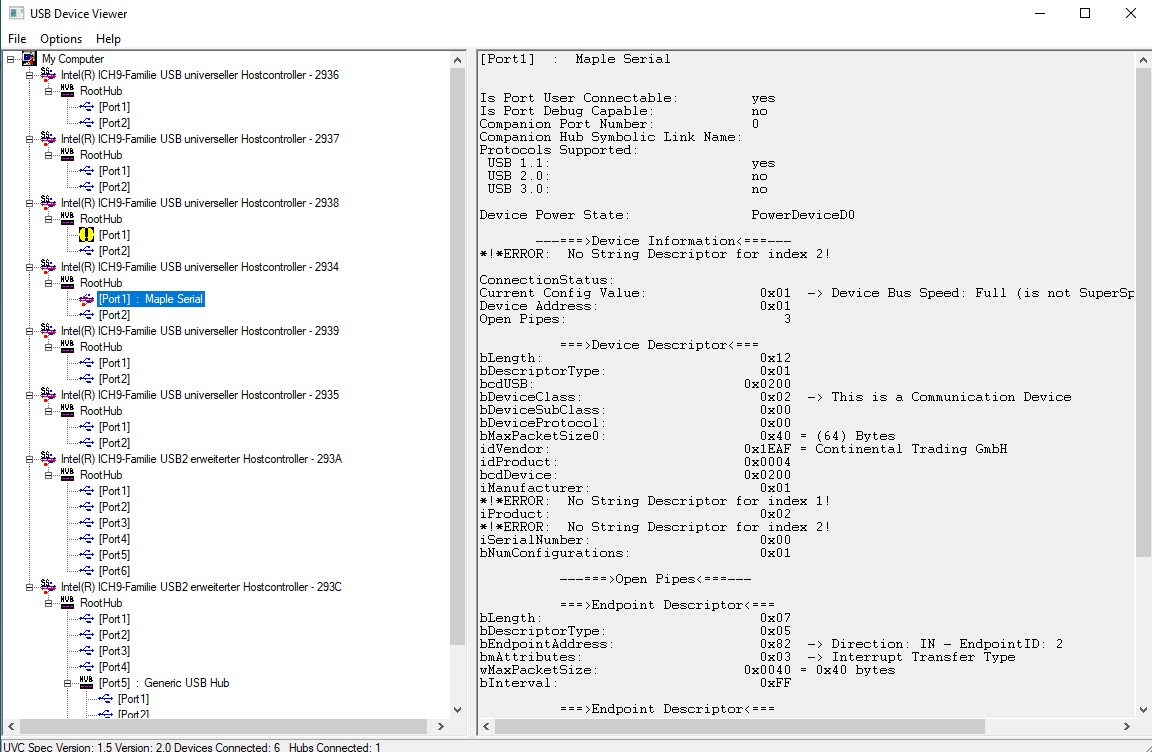Screen dimensions: 1152x752
Task: Click the Maple Serial device icon
Action: [87, 299]
